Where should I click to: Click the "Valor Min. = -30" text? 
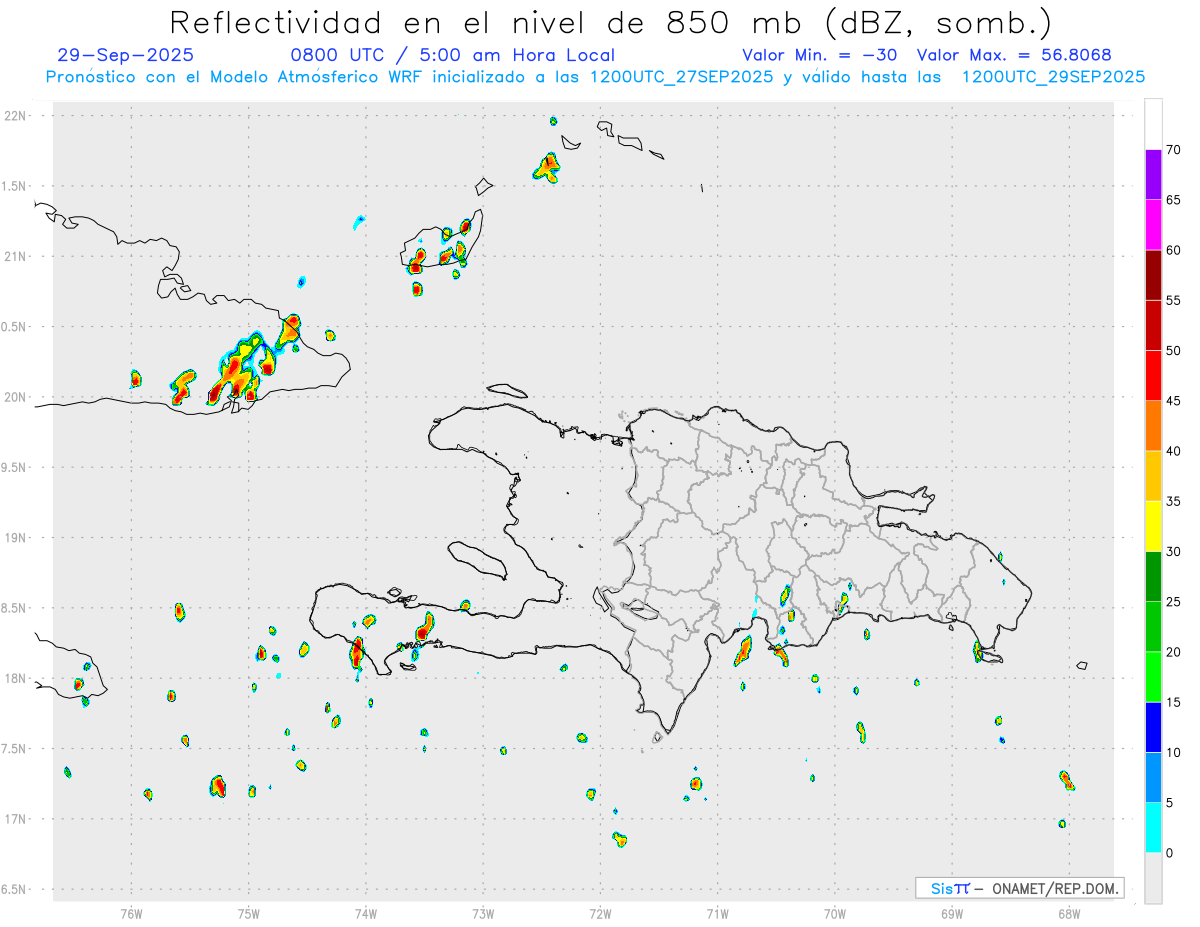822,55
